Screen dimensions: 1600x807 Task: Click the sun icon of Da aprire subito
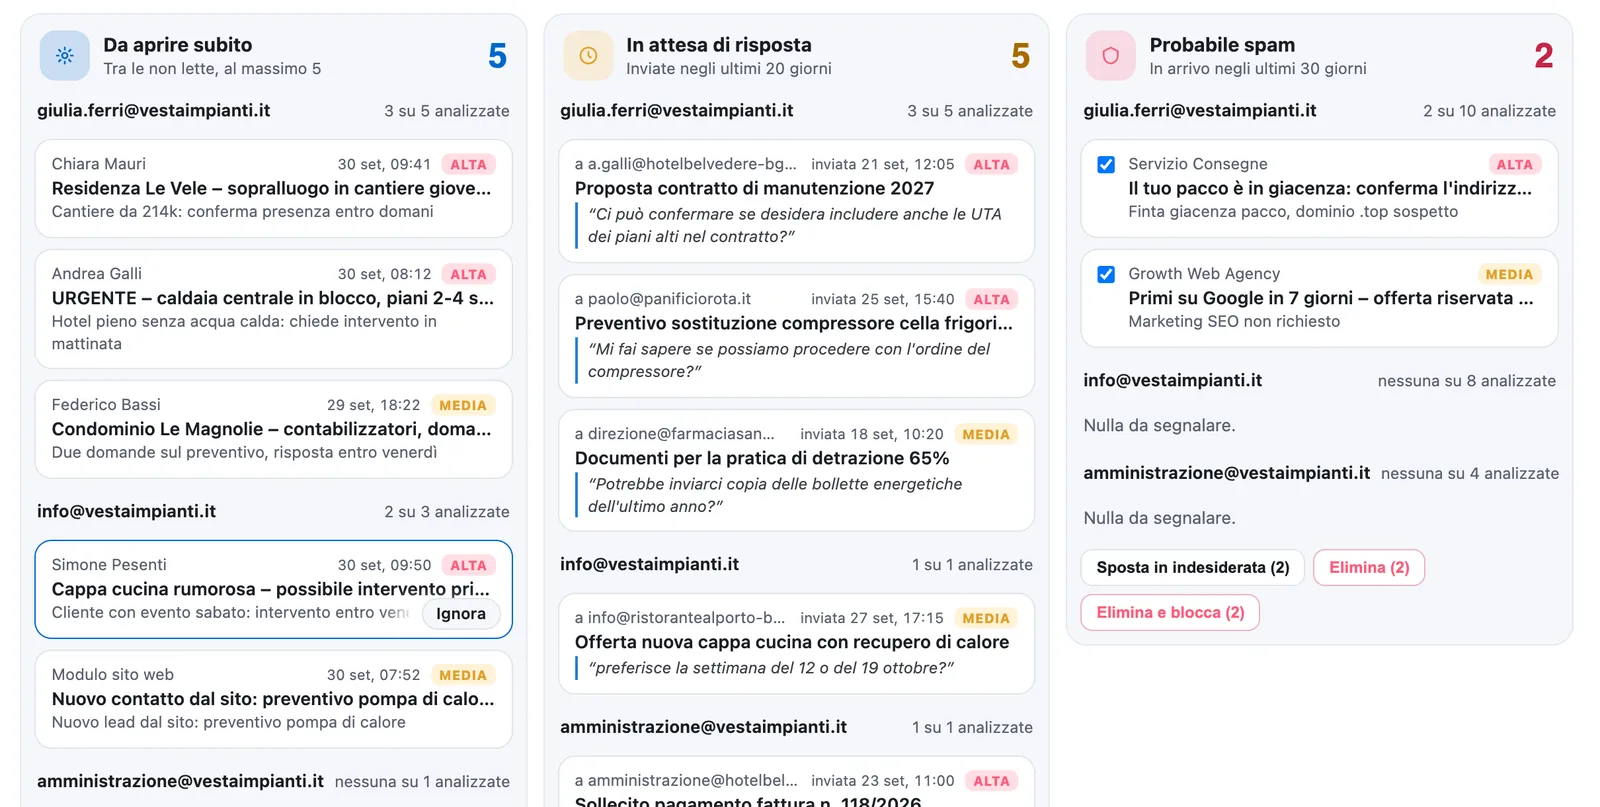point(65,56)
